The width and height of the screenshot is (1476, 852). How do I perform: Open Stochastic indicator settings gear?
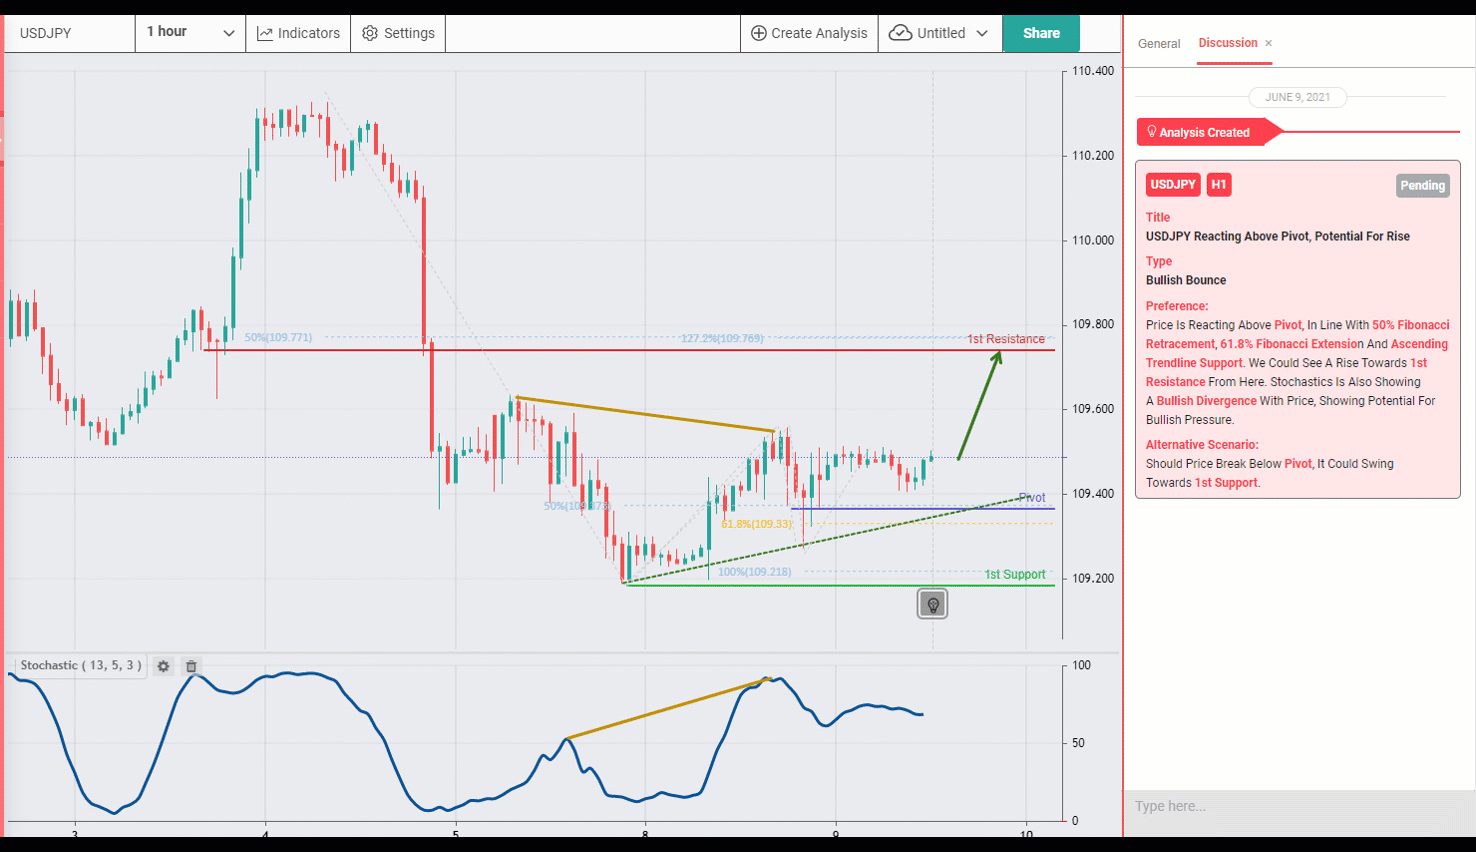click(x=163, y=666)
